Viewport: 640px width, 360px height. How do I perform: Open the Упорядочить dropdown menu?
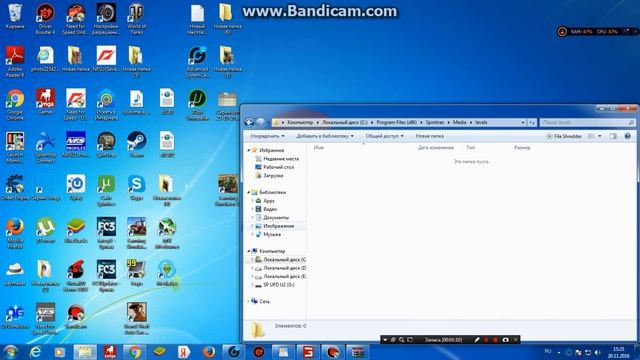click(x=267, y=136)
